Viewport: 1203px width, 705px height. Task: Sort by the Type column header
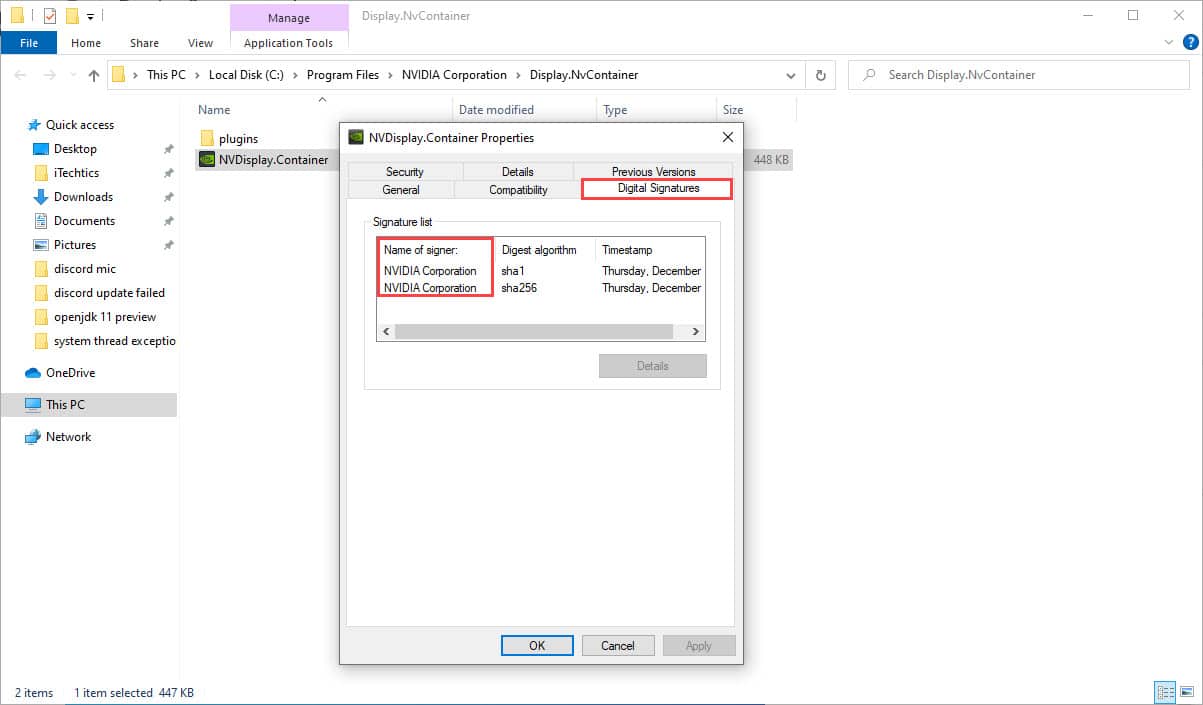(615, 110)
